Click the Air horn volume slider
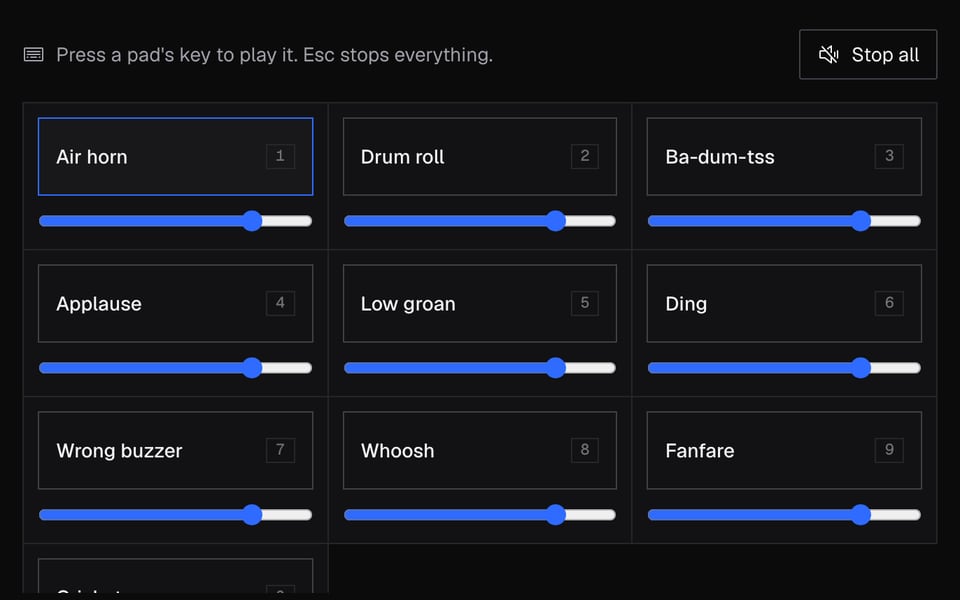The image size is (960, 600). point(175,221)
